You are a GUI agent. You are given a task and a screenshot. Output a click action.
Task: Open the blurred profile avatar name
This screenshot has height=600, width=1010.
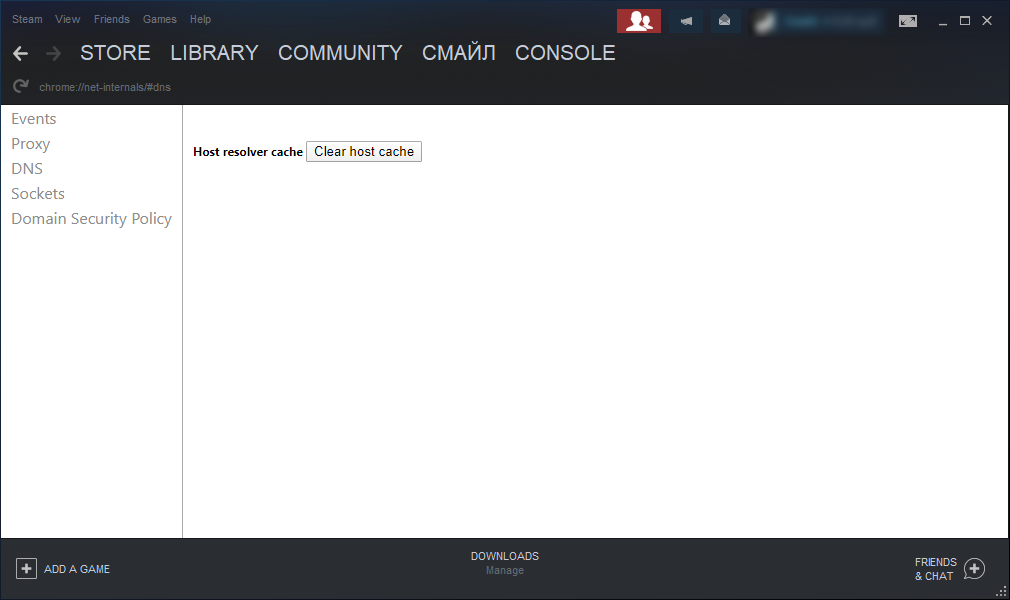(x=817, y=22)
